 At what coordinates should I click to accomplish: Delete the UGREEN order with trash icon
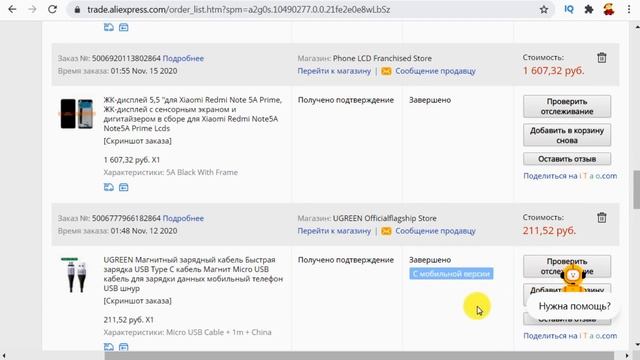coord(602,218)
